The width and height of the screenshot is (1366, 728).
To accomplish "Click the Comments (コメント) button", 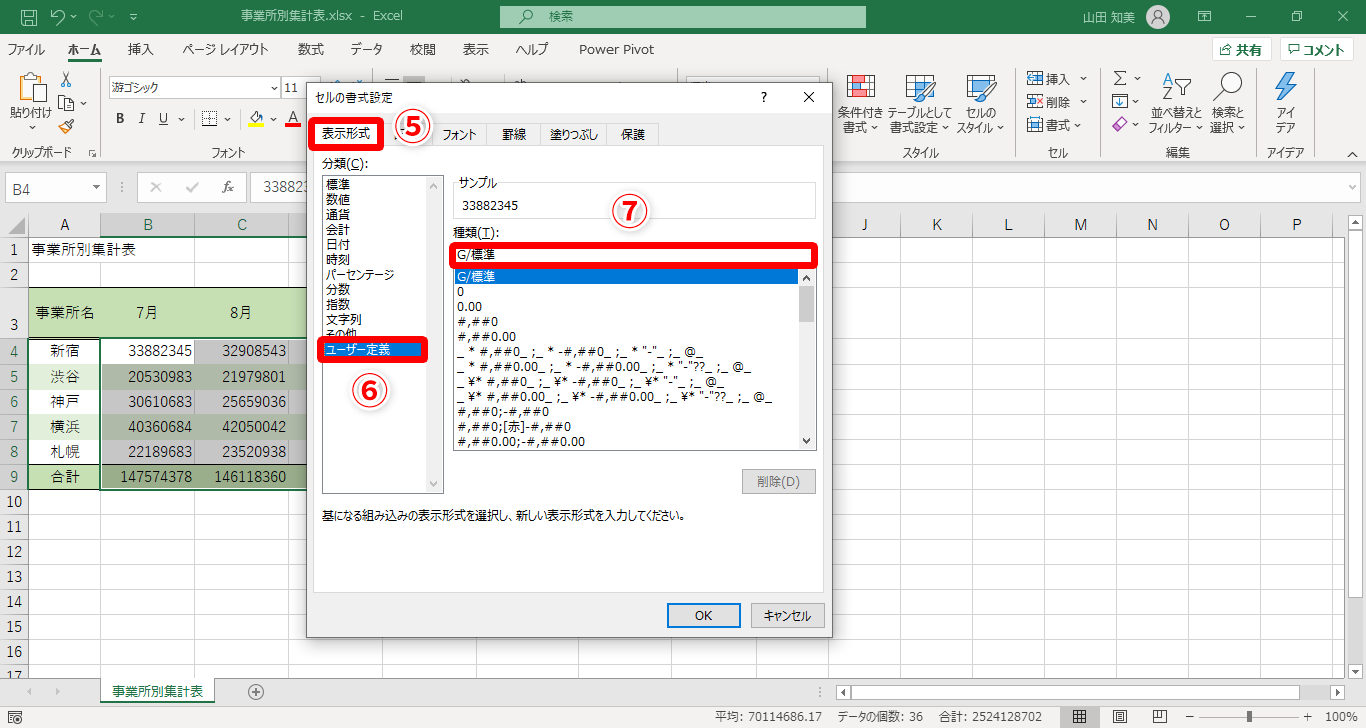I will 1317,50.
